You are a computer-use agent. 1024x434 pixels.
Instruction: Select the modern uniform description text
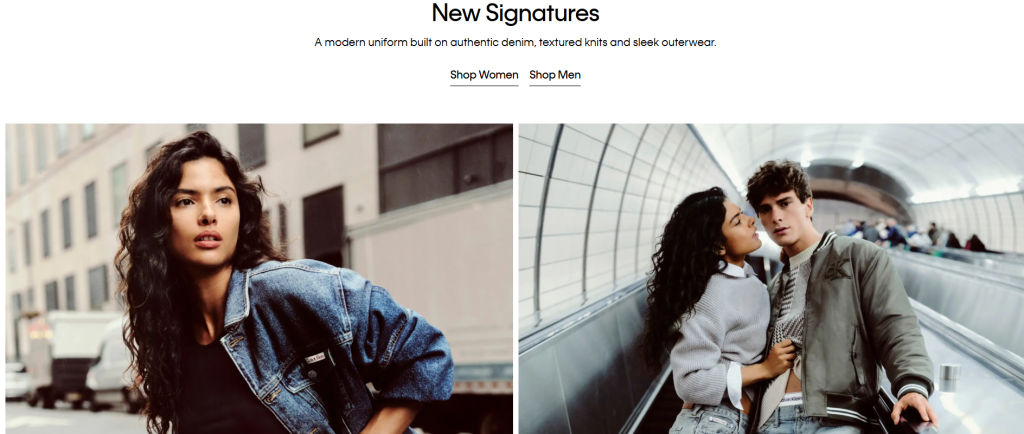pos(515,43)
